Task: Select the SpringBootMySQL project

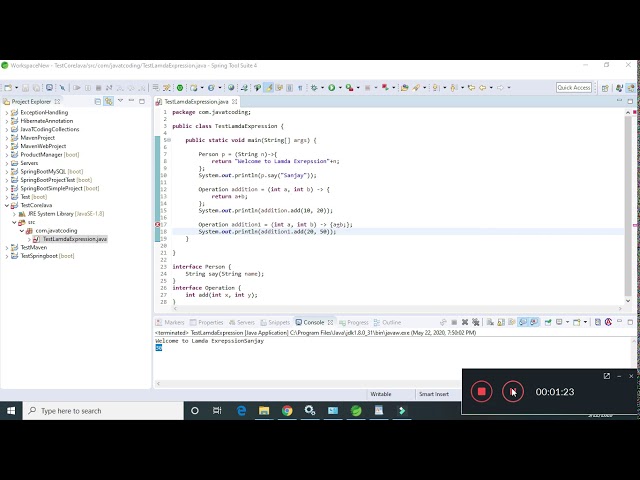Action: pyautogui.click(x=51, y=171)
